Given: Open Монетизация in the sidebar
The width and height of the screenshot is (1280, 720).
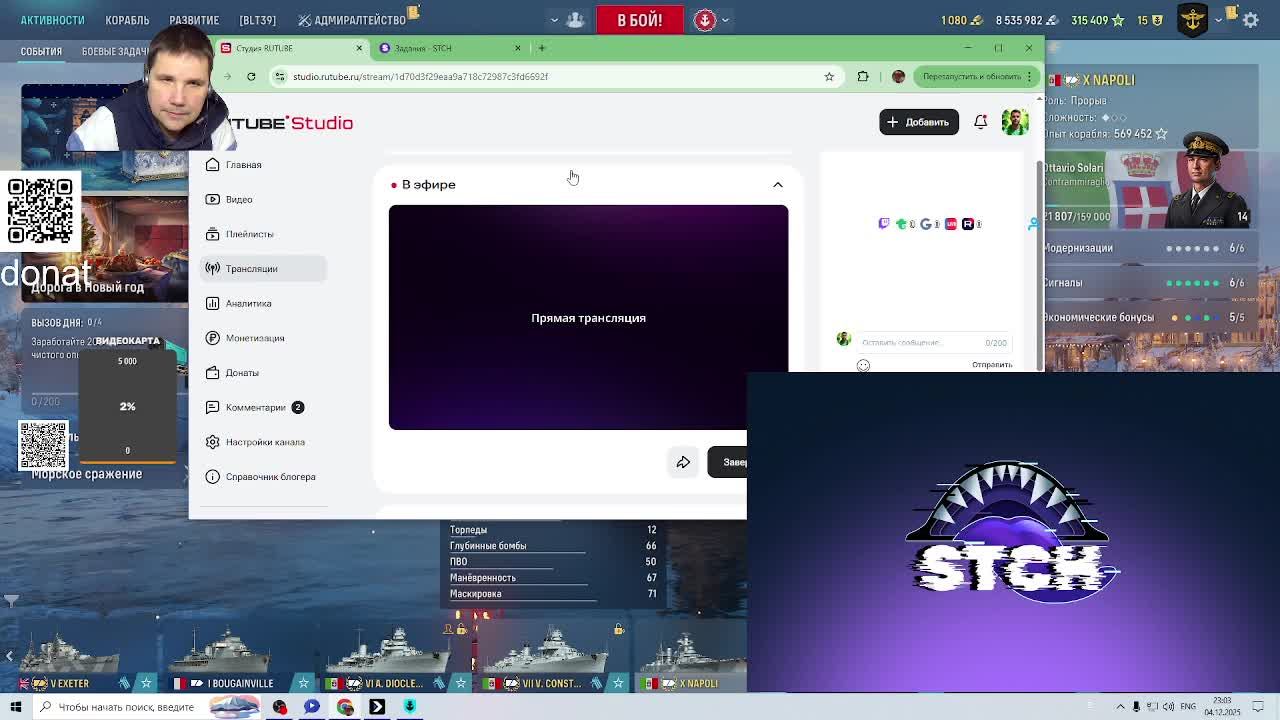Looking at the screenshot, I should [262, 338].
